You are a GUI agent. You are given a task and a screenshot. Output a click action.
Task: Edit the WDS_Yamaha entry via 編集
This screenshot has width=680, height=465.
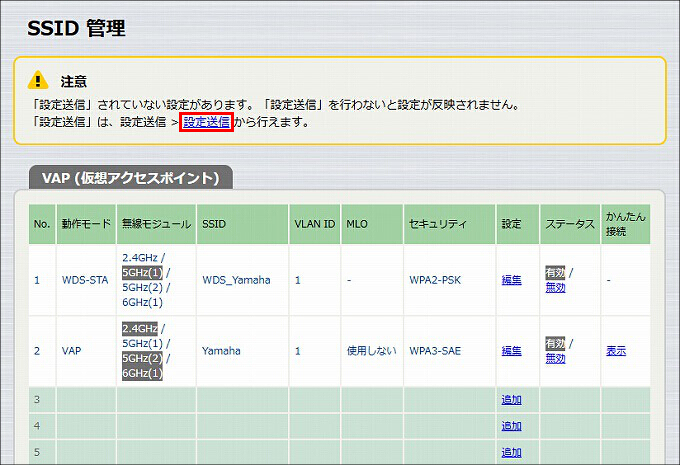tap(511, 280)
